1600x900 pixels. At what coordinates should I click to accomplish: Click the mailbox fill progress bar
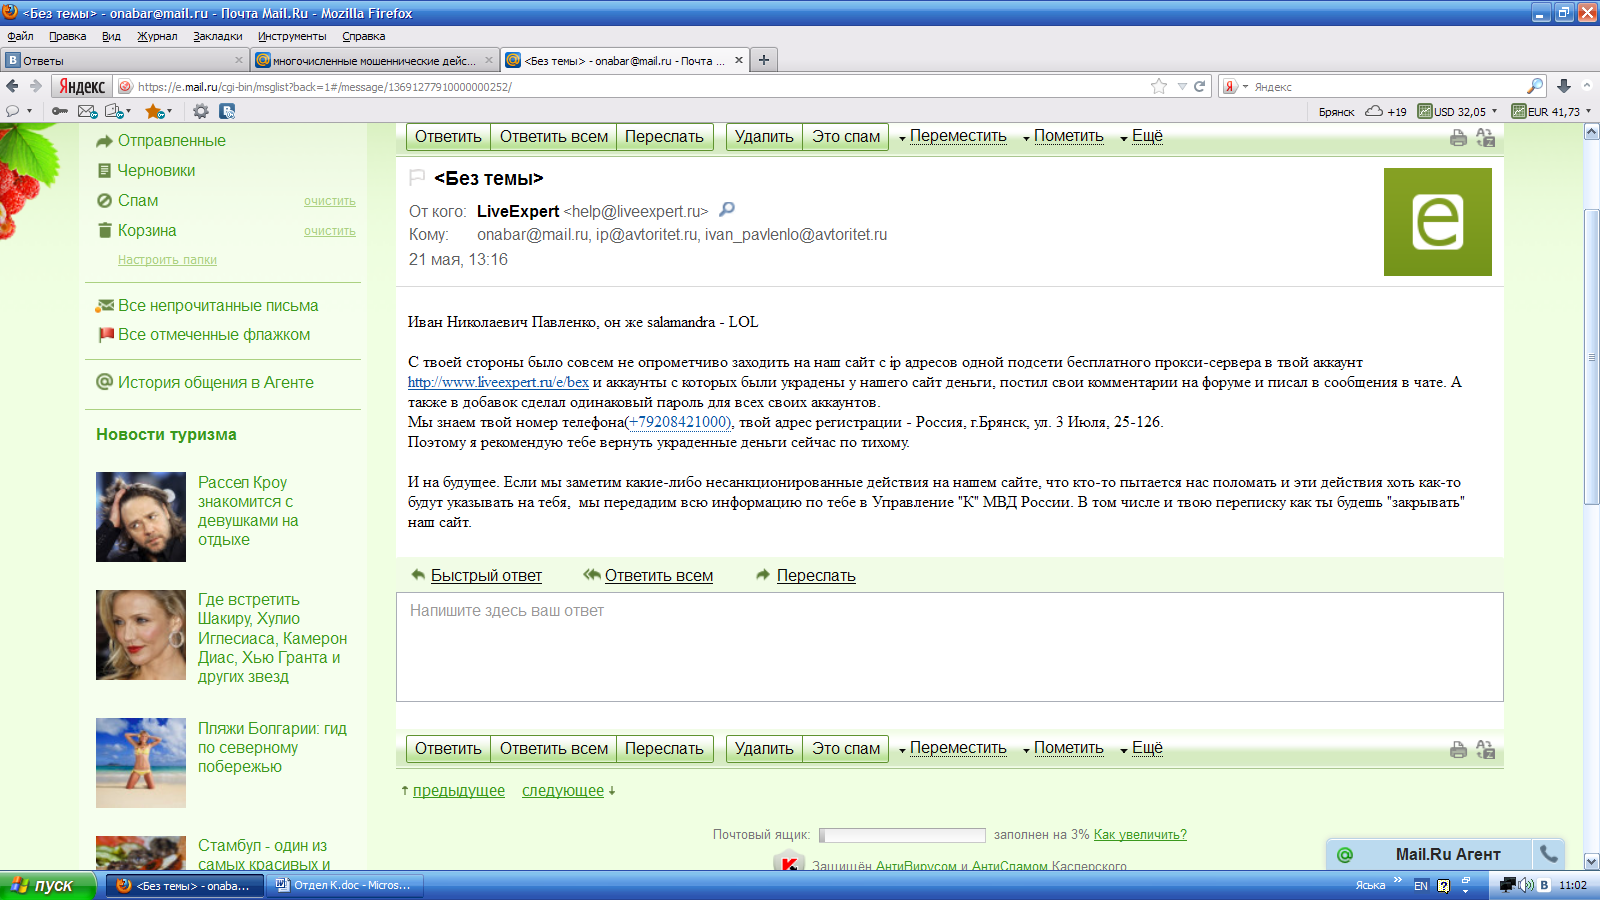click(902, 835)
